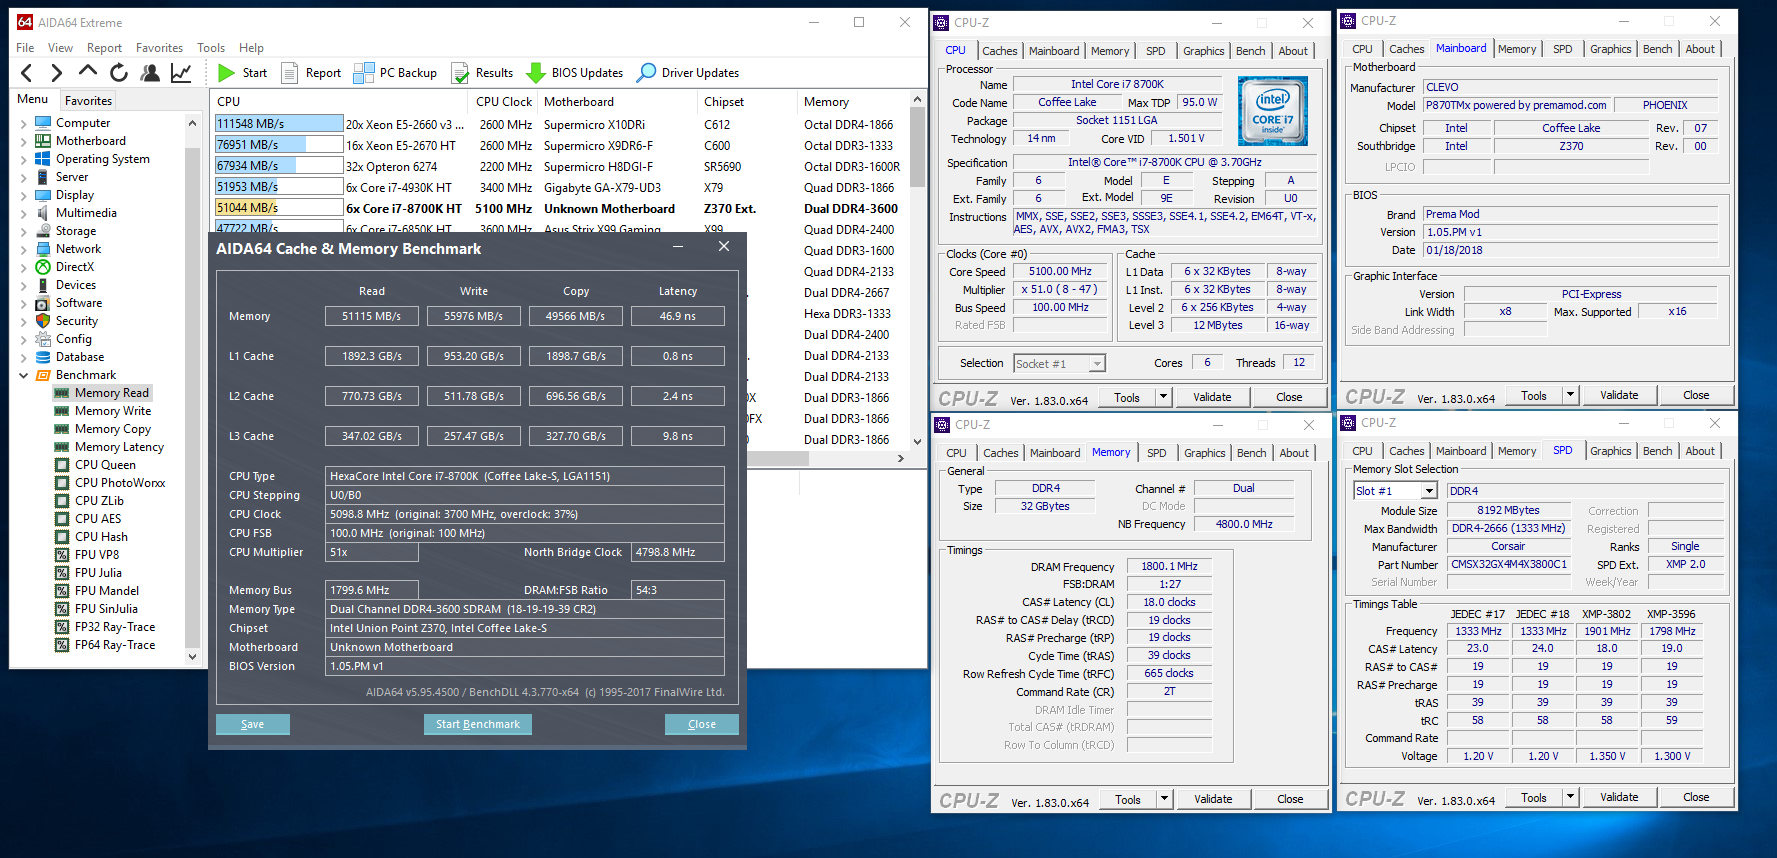The height and width of the screenshot is (858, 1777).
Task: Click the BIOS Updates download icon
Action: click(x=536, y=73)
